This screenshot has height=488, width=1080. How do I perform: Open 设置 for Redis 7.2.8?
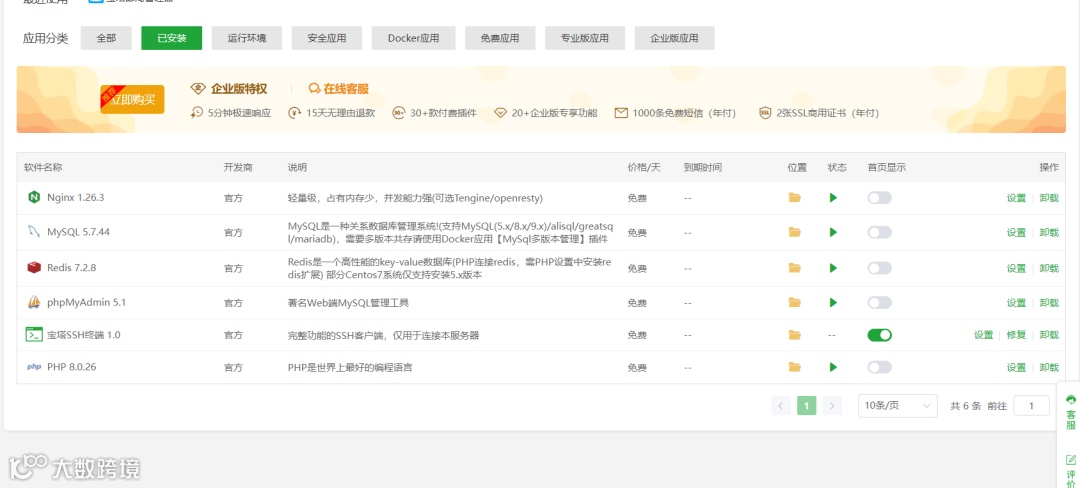pos(1016,268)
